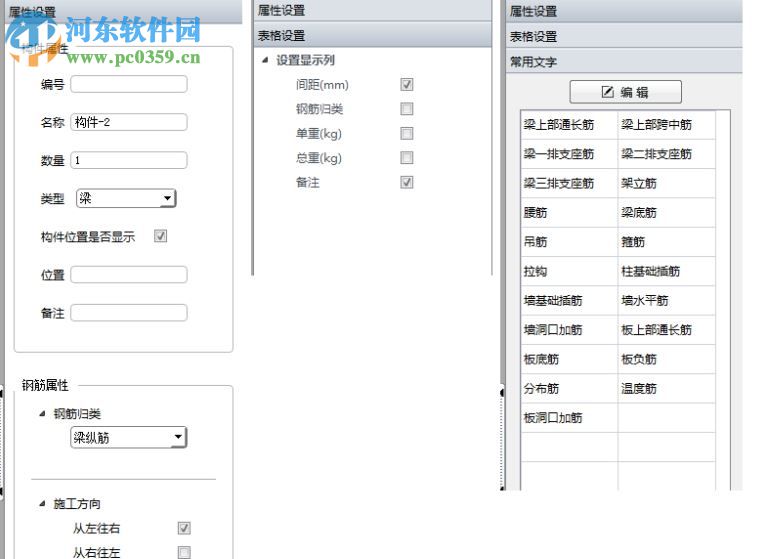Enable the 钢筋归类 column checkbox
This screenshot has height=559, width=768.
point(407,109)
